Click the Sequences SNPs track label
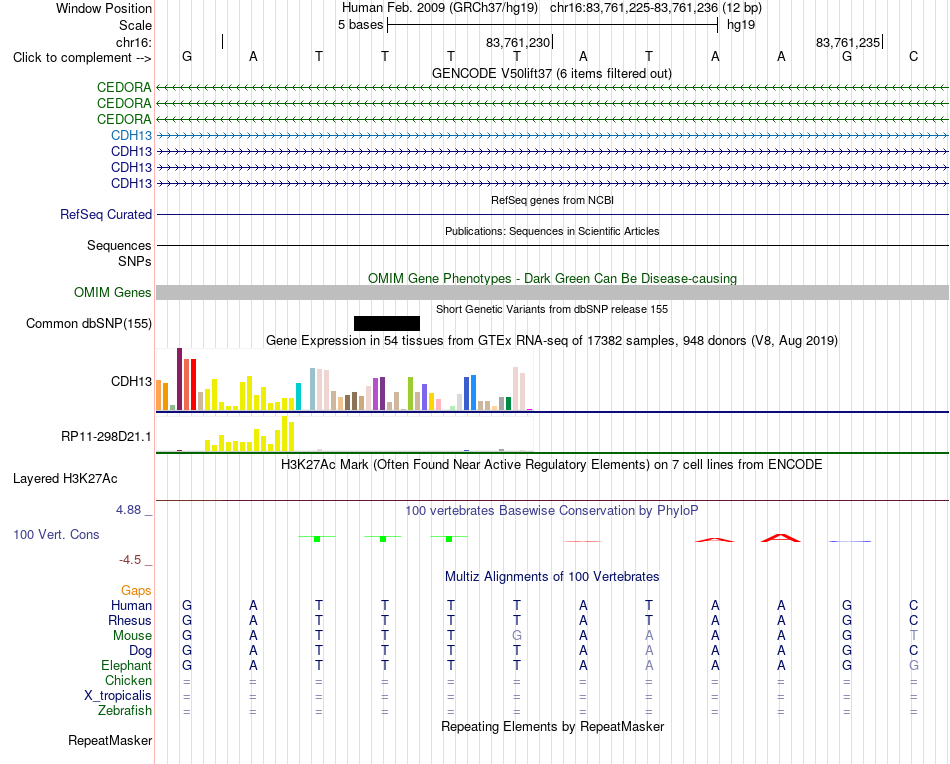Screen dimensions: 950x764 (119, 253)
